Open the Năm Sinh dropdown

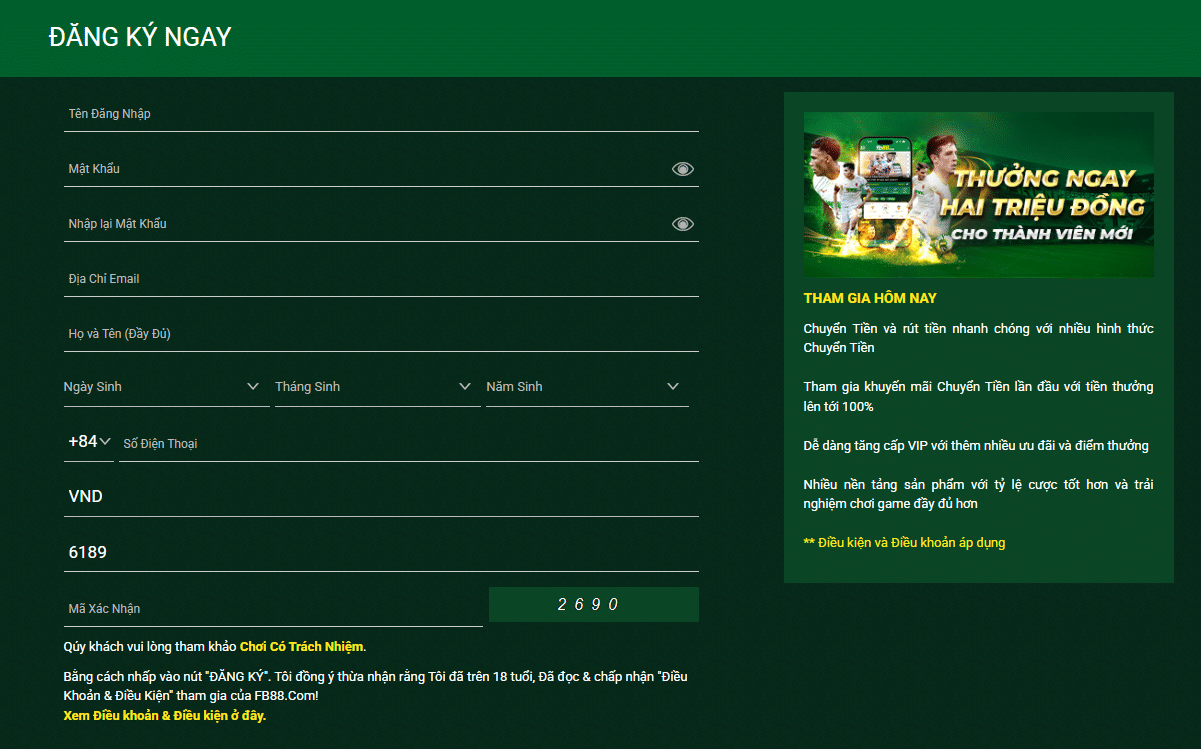tap(587, 387)
